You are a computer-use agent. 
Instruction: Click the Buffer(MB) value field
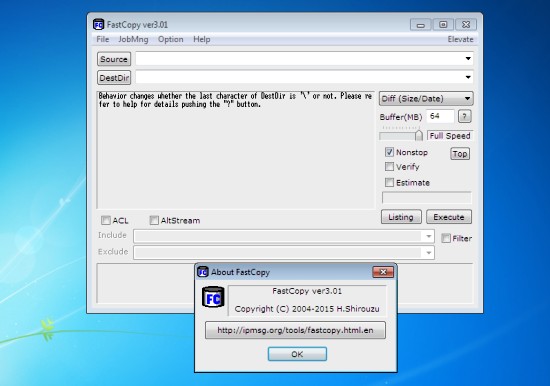coord(440,116)
